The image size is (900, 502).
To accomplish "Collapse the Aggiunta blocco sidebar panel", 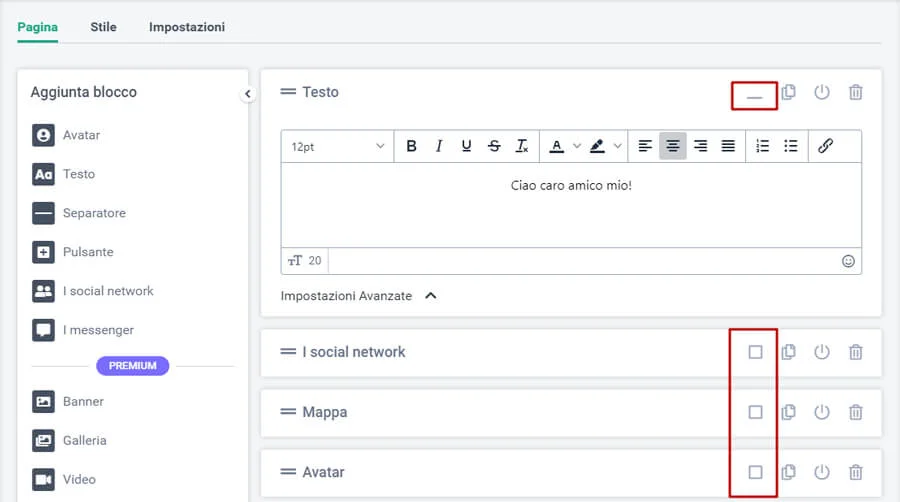I will click(x=248, y=94).
